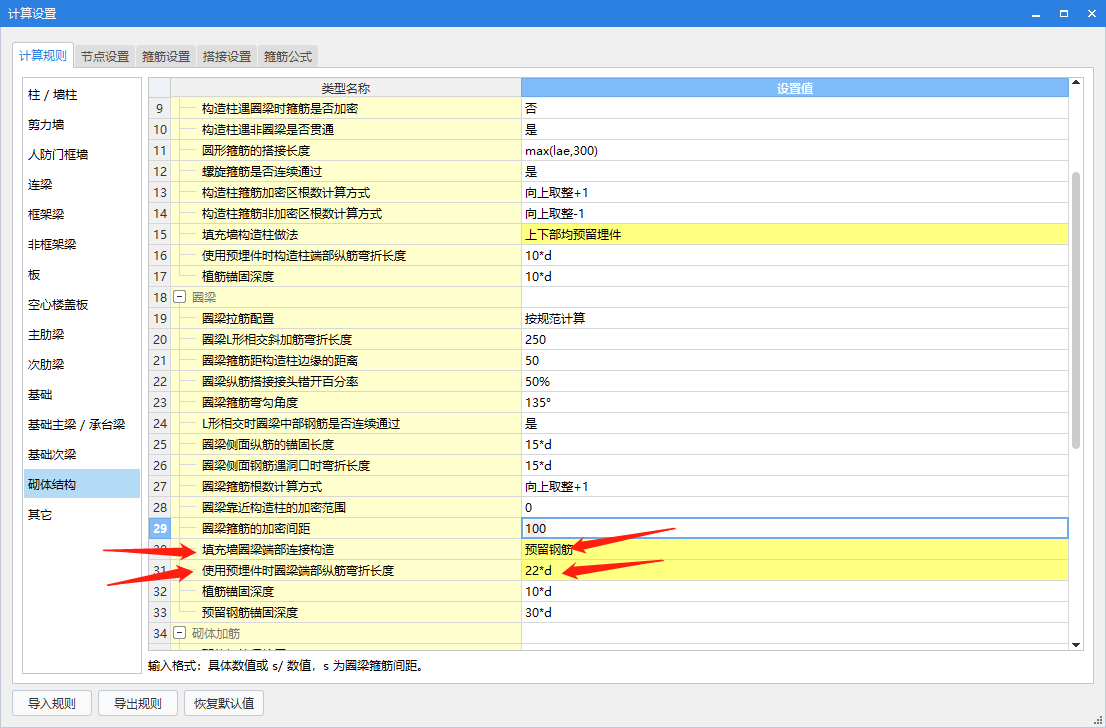Open 基础主梁 / 承台梁 category
This screenshot has height=728, width=1106.
pyautogui.click(x=82, y=424)
